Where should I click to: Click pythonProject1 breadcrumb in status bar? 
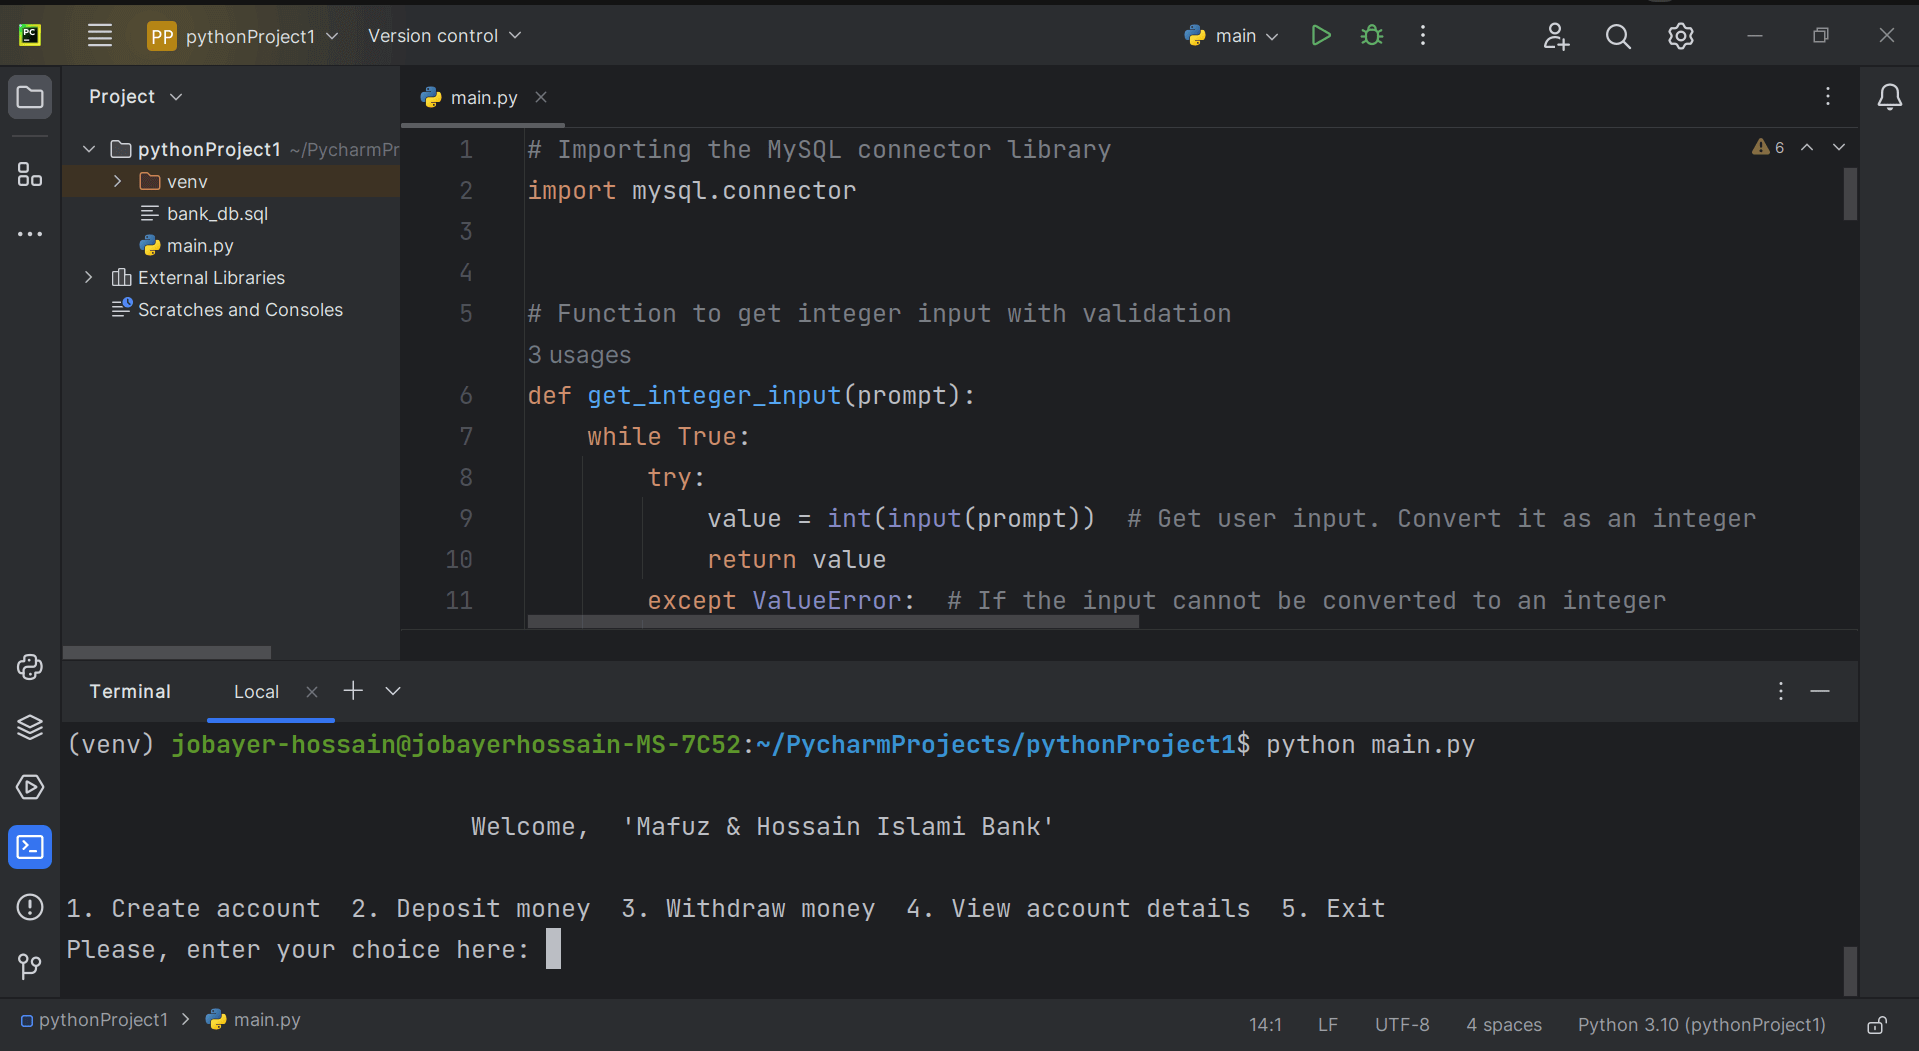pos(95,1020)
